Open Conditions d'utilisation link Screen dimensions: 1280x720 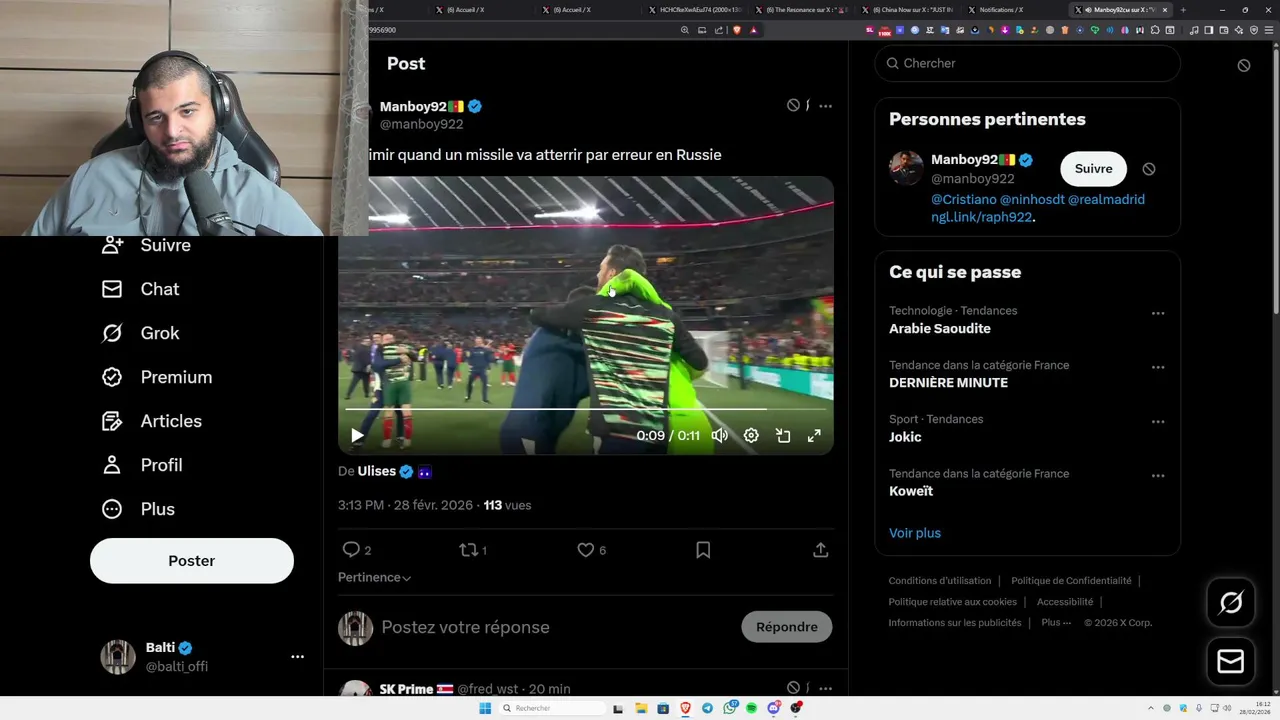point(940,581)
